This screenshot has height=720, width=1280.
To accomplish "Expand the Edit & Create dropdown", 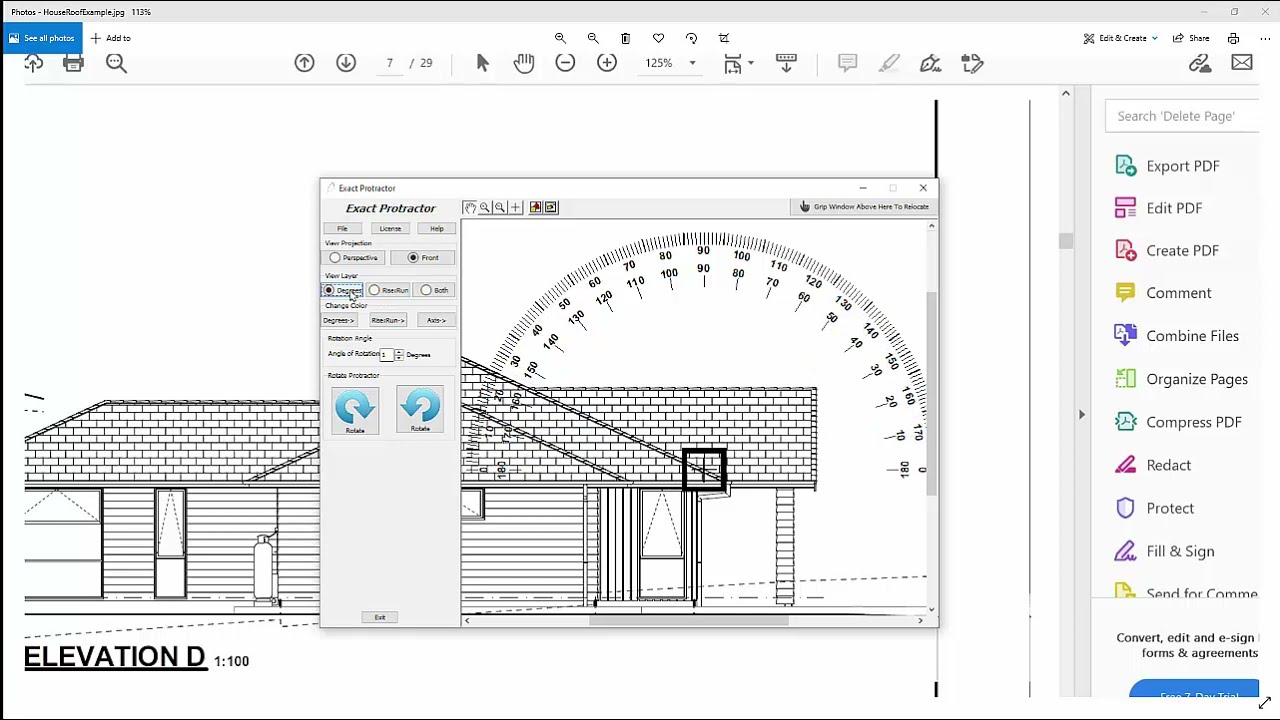I will point(1154,38).
